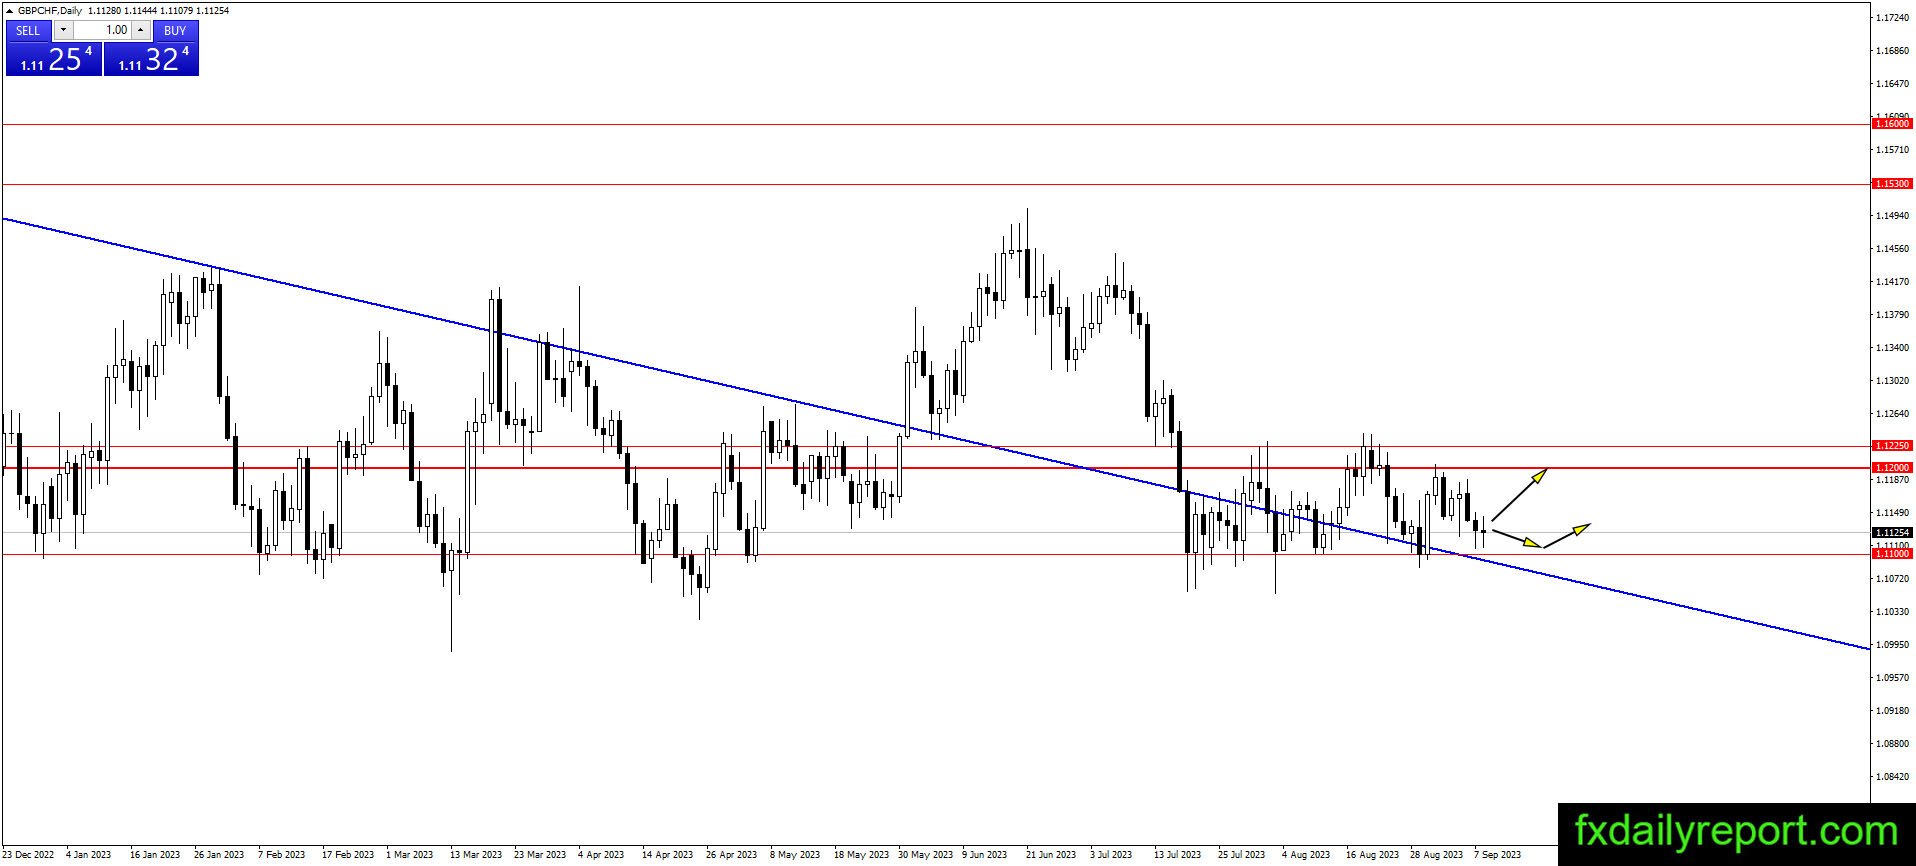Click the 1 Mar 2023 date label
Image resolution: width=1916 pixels, height=866 pixels.
coord(410,855)
